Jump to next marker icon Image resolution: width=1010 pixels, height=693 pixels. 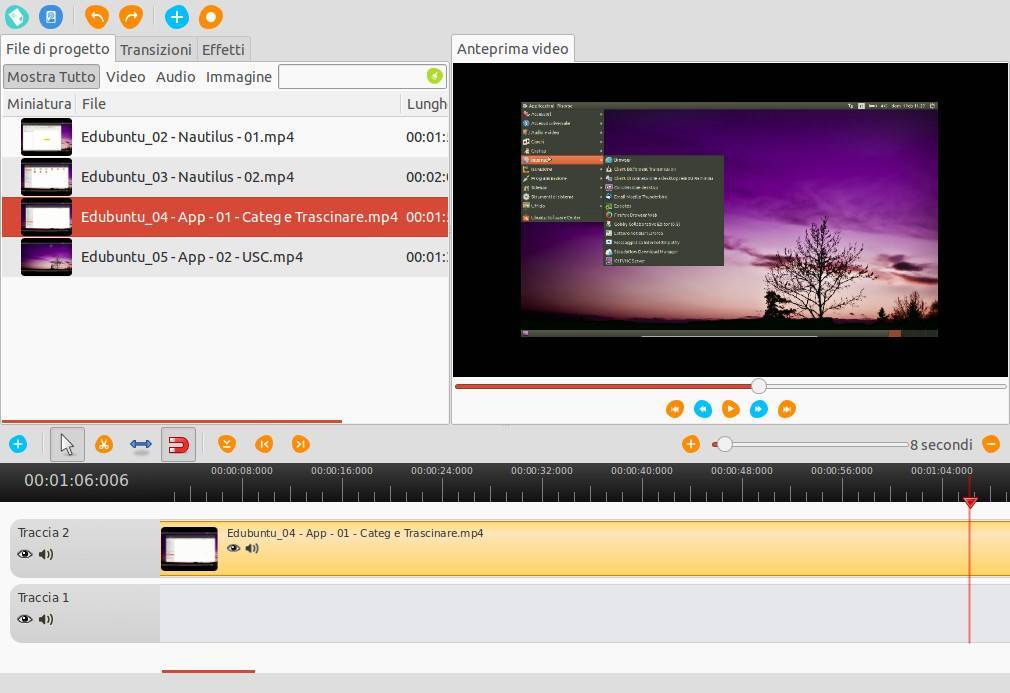pos(301,444)
